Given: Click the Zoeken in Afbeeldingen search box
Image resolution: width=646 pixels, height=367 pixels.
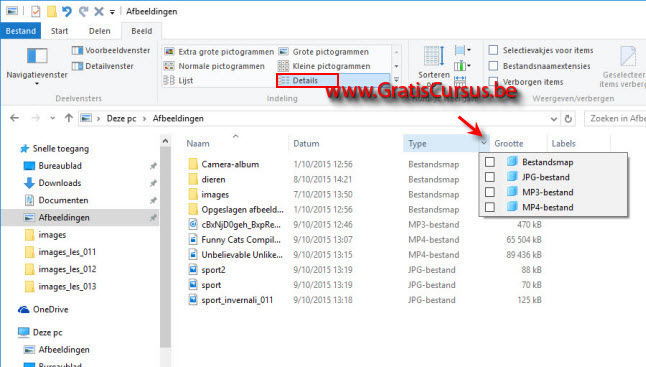Looking at the screenshot, I should (x=615, y=119).
